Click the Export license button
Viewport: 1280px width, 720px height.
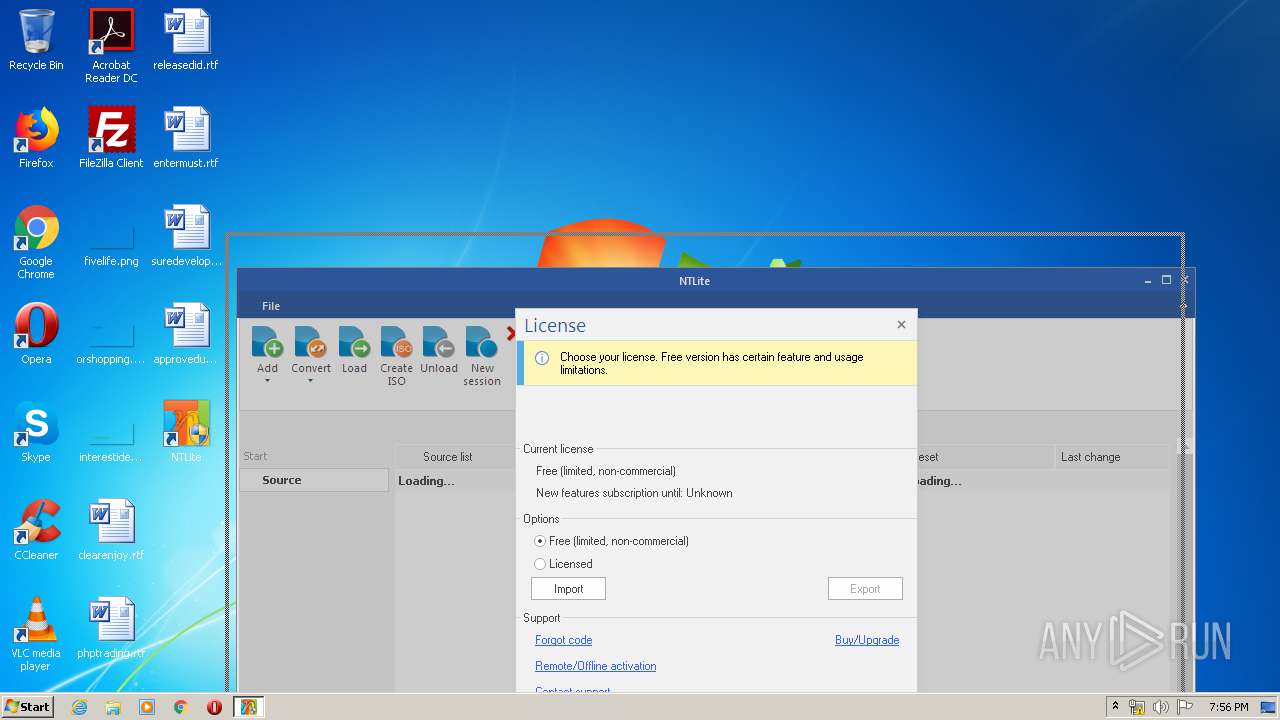coord(865,589)
